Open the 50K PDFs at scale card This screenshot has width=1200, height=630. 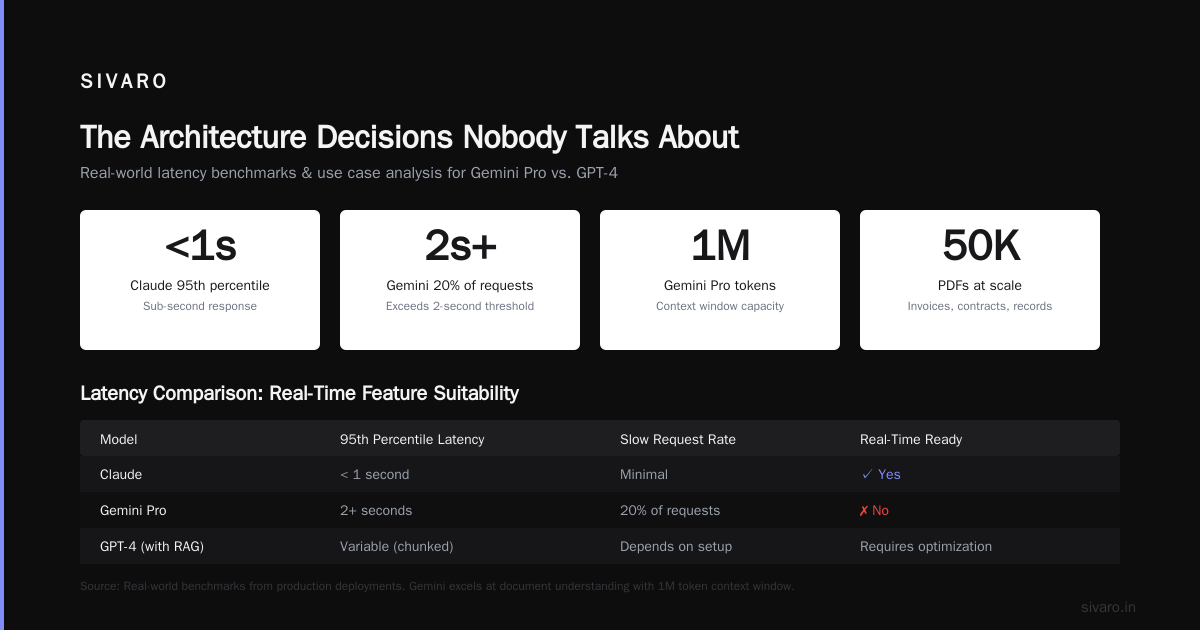pos(980,280)
